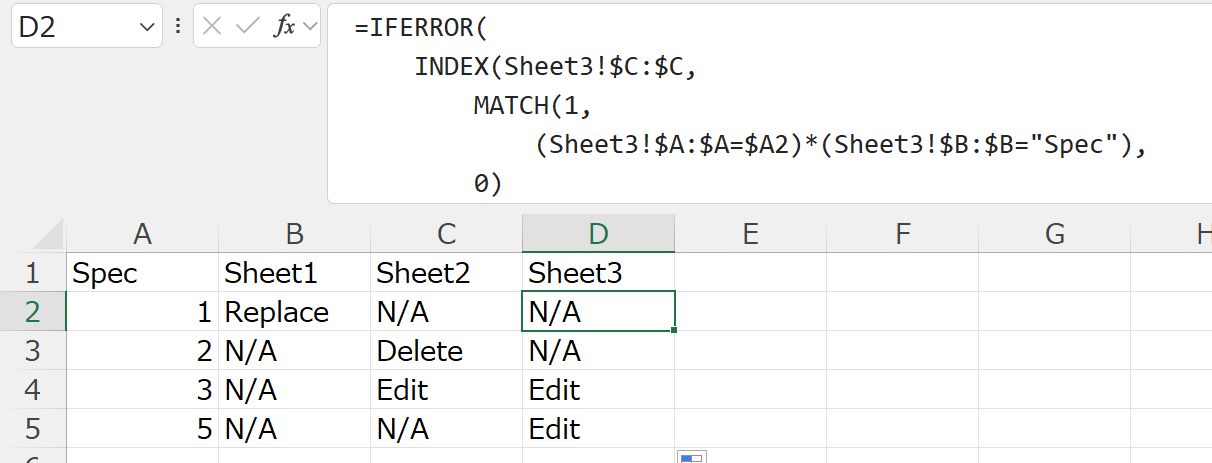
Task: Click cell D4 containing Edit
Action: point(598,390)
